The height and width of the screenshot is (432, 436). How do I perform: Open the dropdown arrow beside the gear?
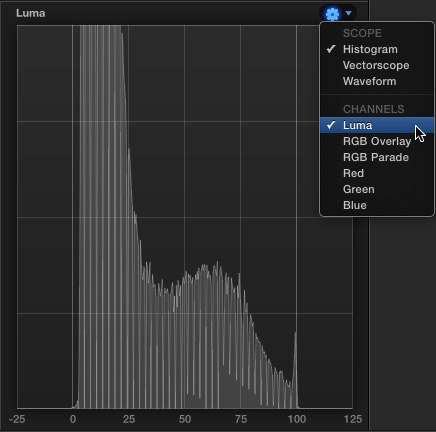click(348, 13)
